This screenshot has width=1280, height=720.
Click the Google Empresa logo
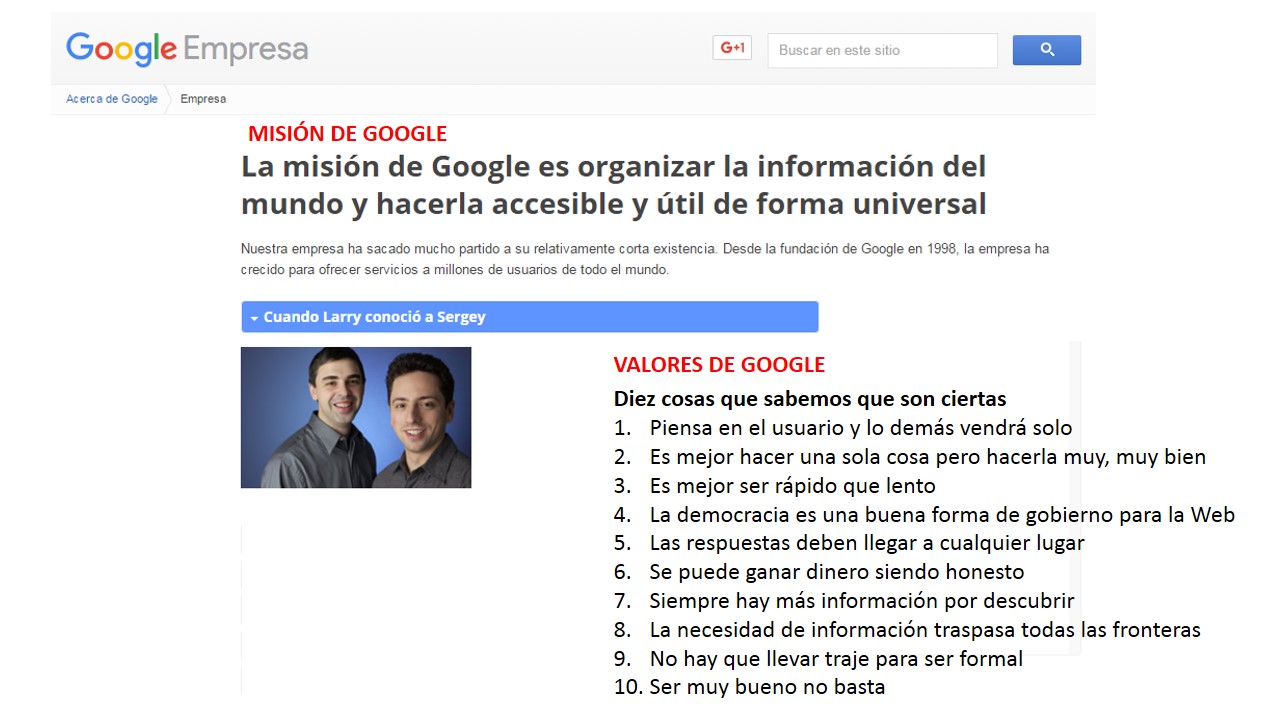pyautogui.click(x=187, y=49)
